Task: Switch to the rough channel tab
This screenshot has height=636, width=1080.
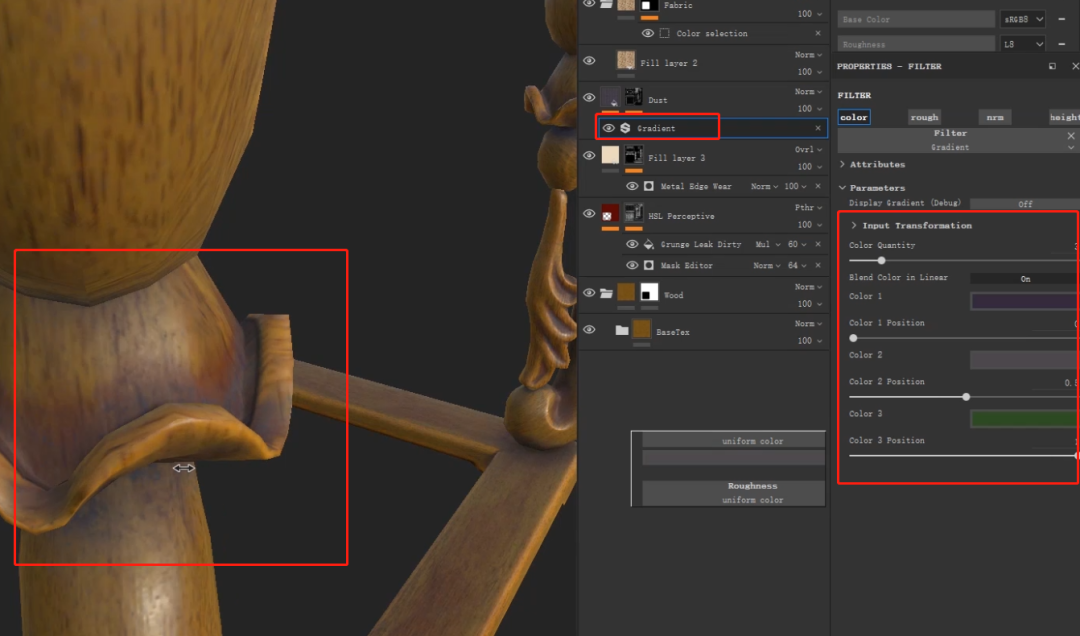Action: click(924, 117)
